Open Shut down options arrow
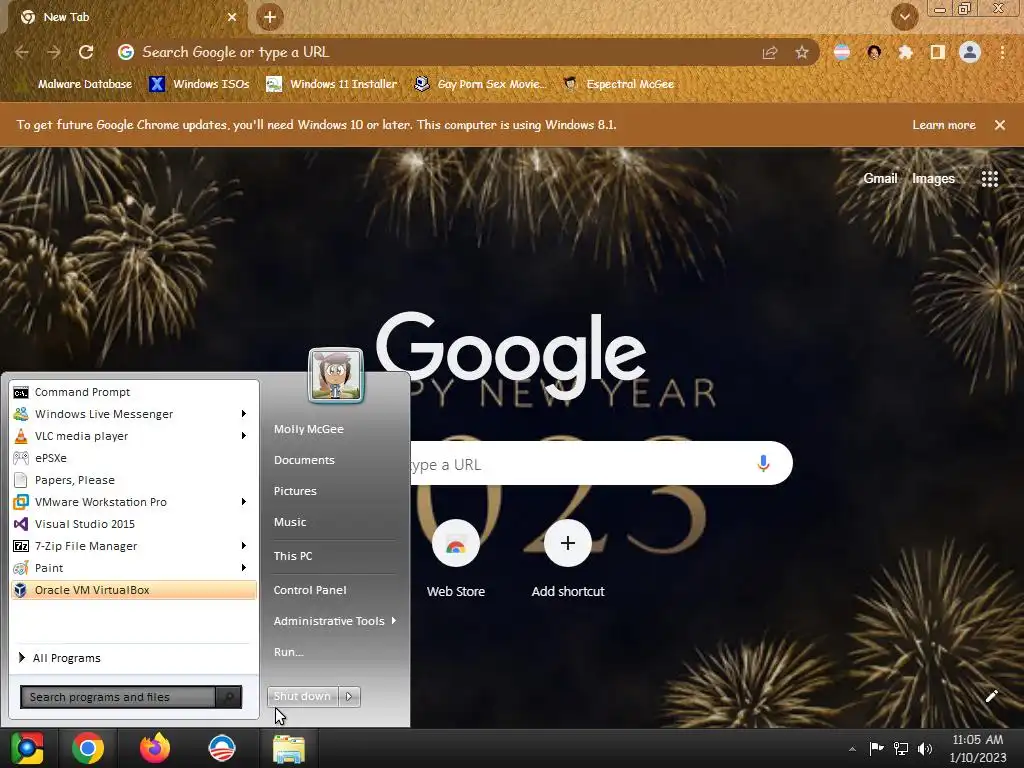Screen dimensions: 1024x768 tap(349, 697)
